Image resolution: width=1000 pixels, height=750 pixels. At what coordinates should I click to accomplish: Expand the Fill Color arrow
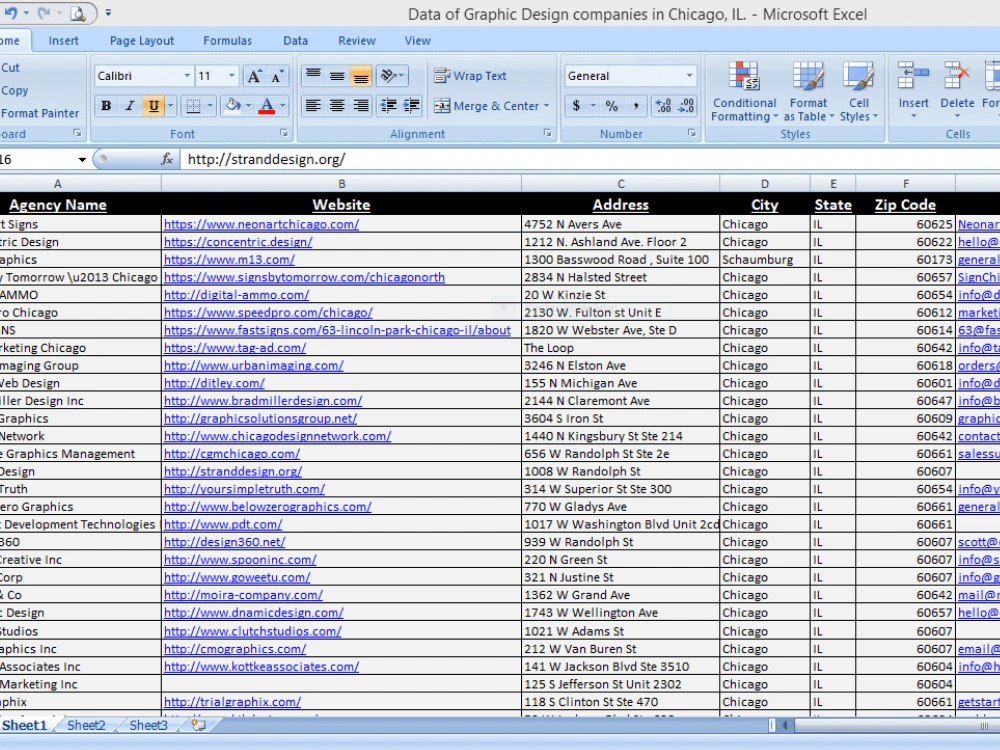[248, 106]
